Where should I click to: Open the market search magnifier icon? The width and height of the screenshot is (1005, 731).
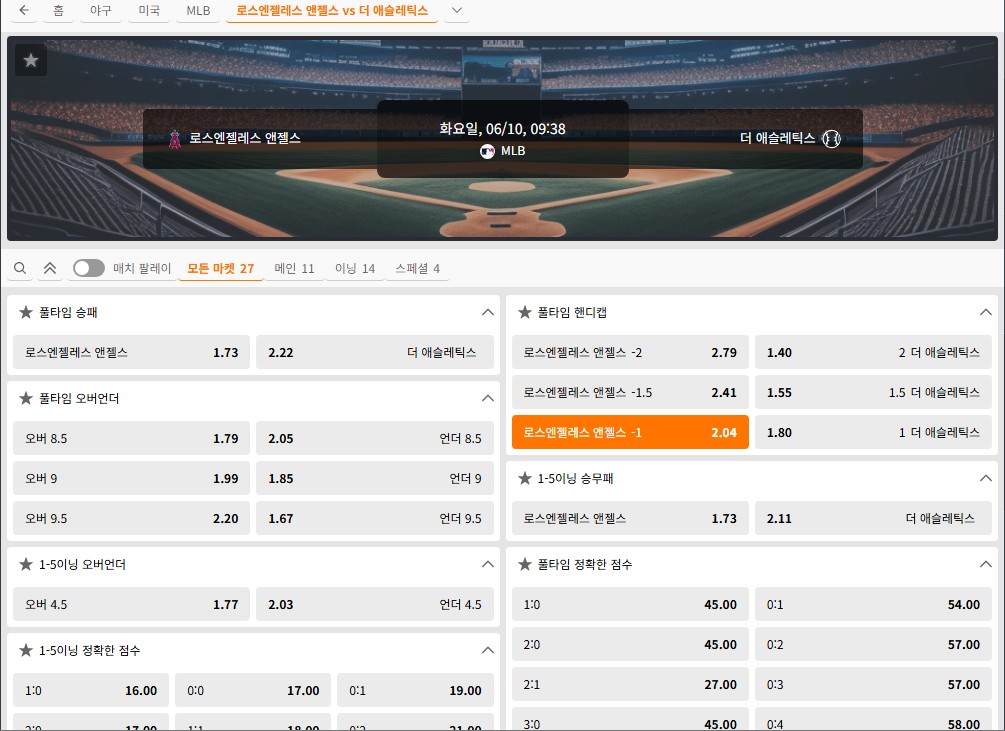pos(20,268)
